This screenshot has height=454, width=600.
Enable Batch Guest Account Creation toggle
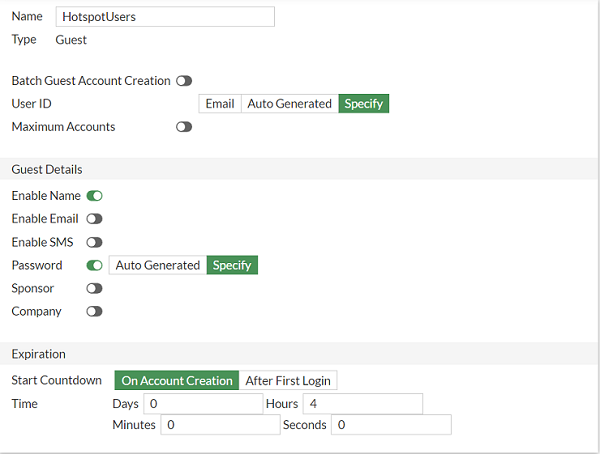tap(184, 81)
